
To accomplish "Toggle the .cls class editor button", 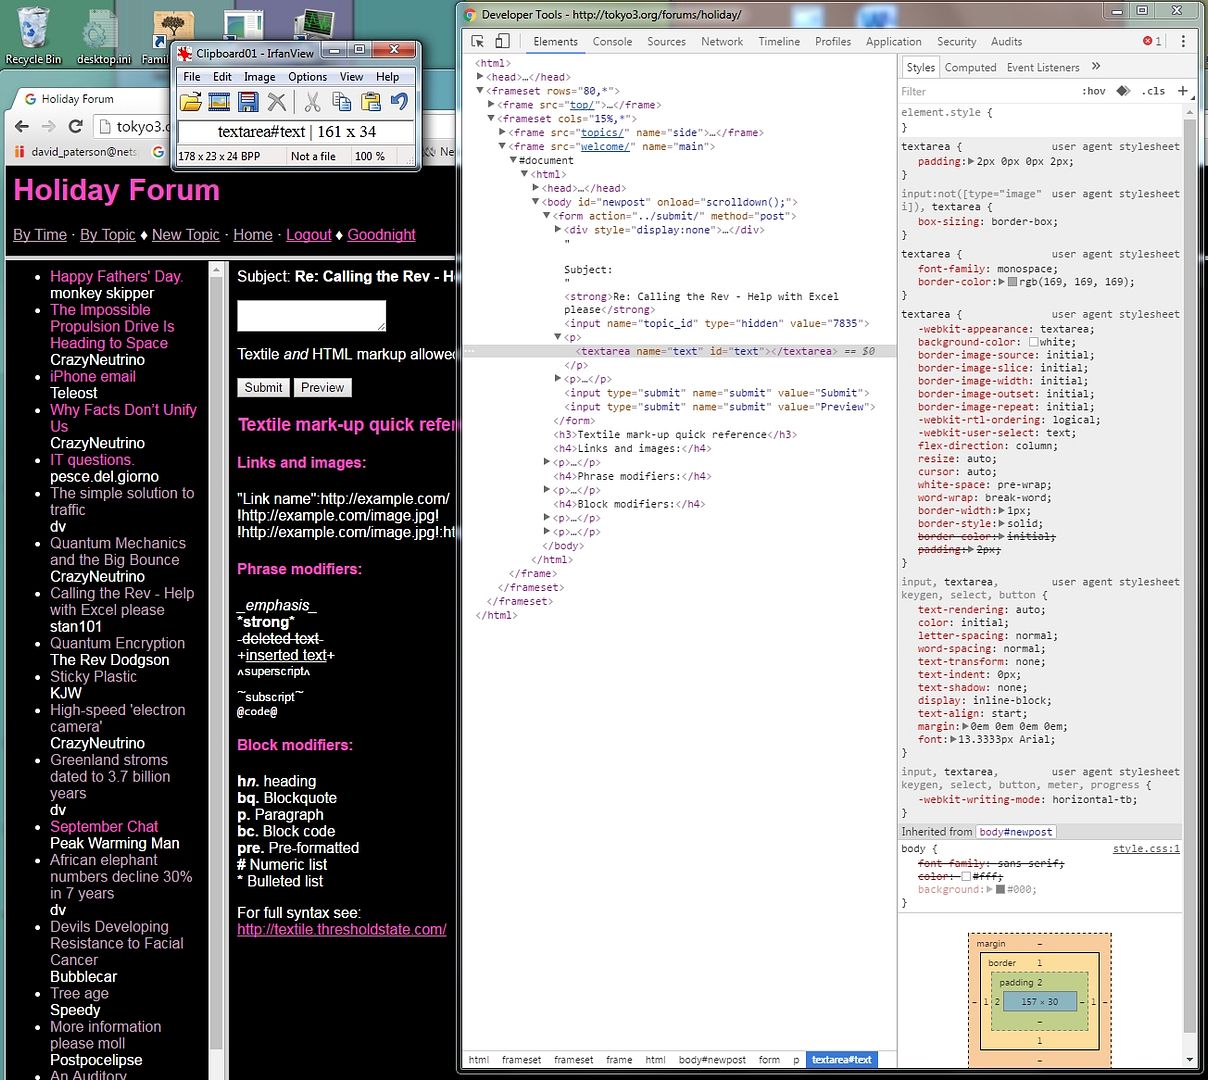I will [1153, 91].
